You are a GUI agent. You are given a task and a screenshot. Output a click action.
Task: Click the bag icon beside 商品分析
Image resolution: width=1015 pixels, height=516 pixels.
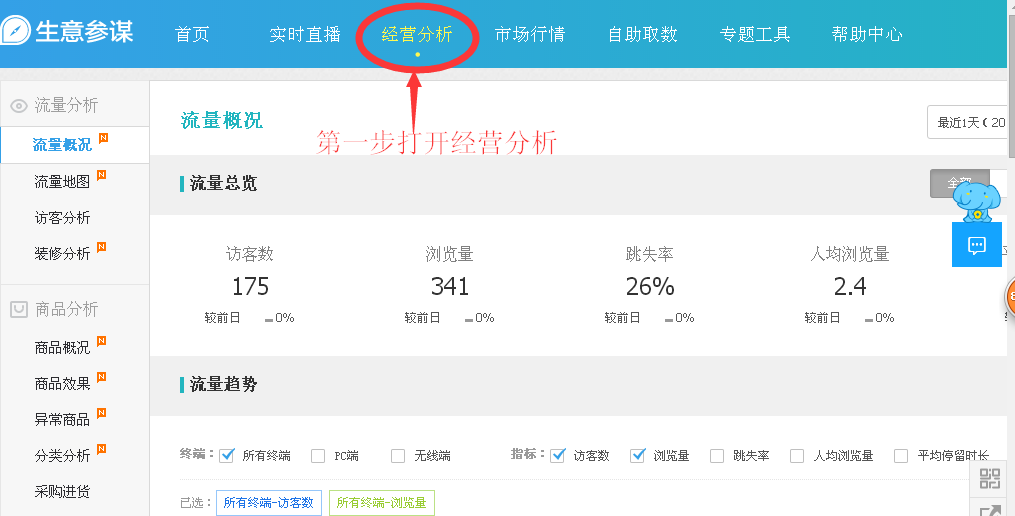click(19, 309)
